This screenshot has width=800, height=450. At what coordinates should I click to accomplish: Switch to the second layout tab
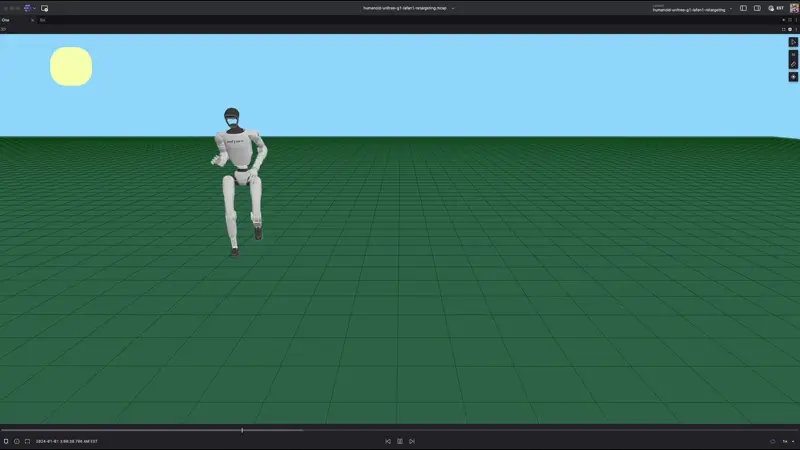43,19
